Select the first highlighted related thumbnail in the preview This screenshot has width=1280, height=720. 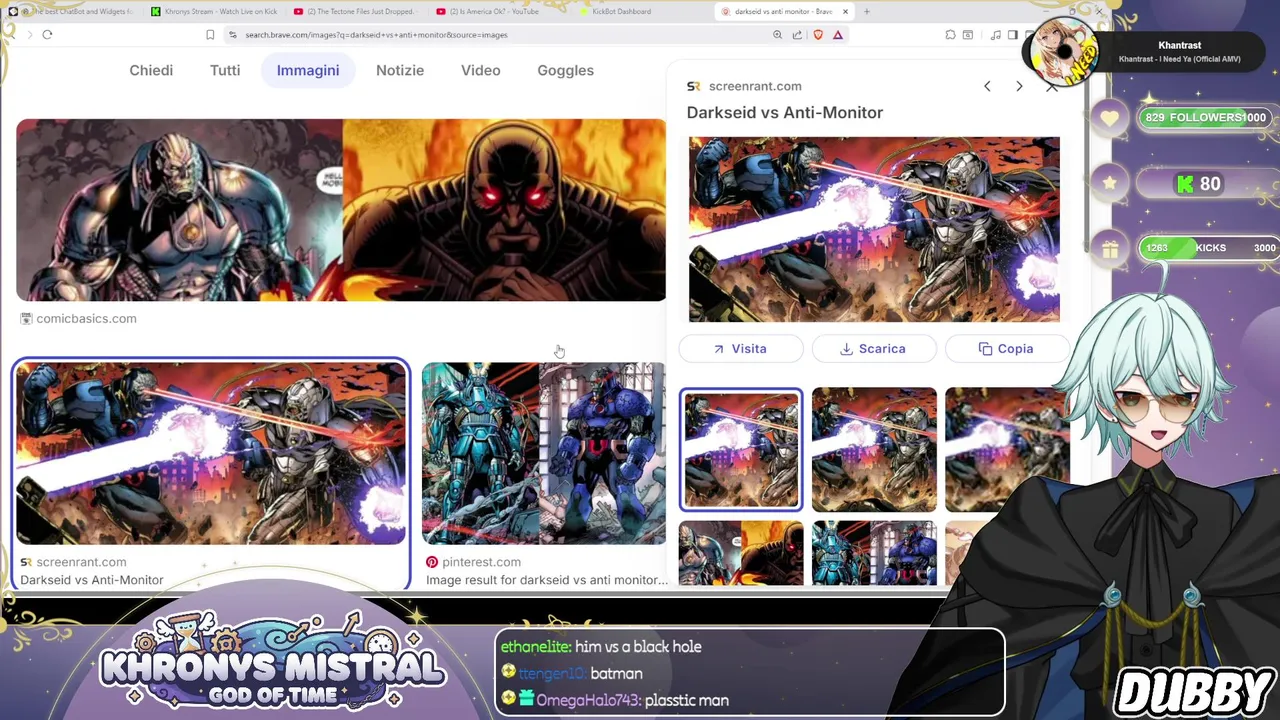click(x=741, y=450)
